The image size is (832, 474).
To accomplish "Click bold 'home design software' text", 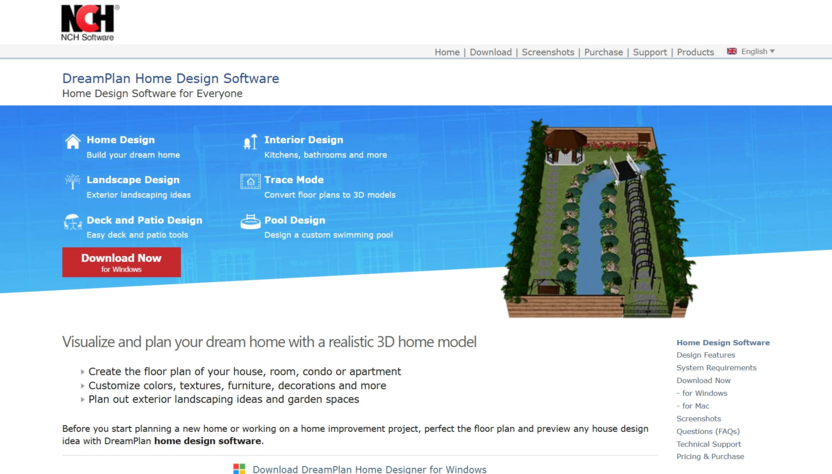I will pos(207,441).
